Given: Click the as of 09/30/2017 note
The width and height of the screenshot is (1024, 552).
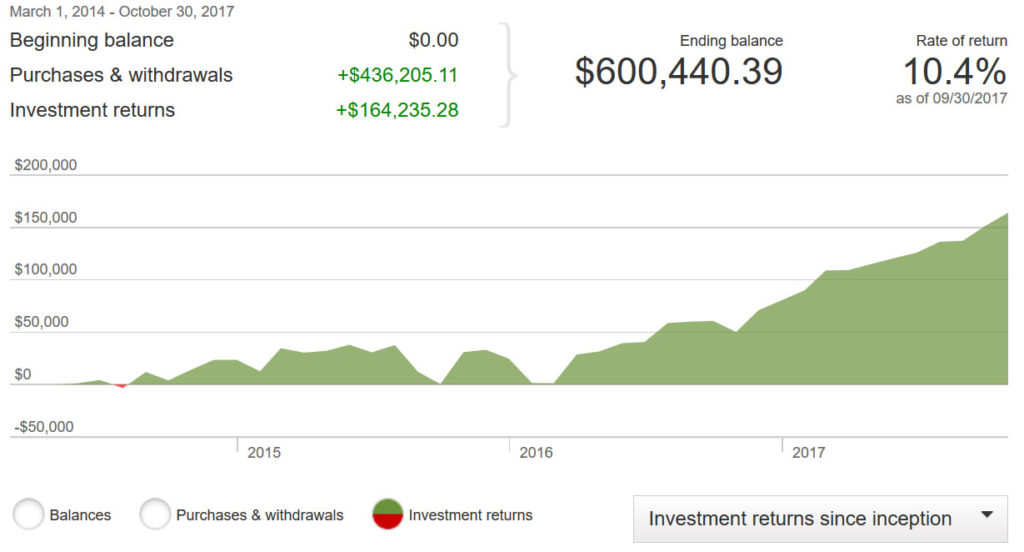Looking at the screenshot, I should (x=951, y=98).
